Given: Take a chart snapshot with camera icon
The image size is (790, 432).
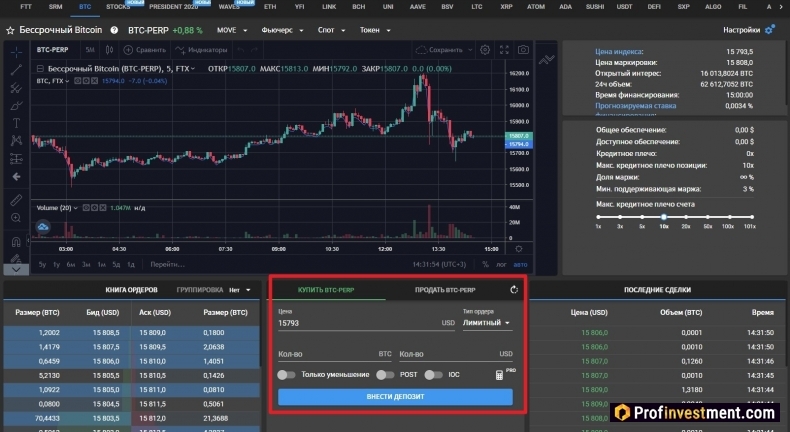Looking at the screenshot, I should pyautogui.click(x=523, y=50).
